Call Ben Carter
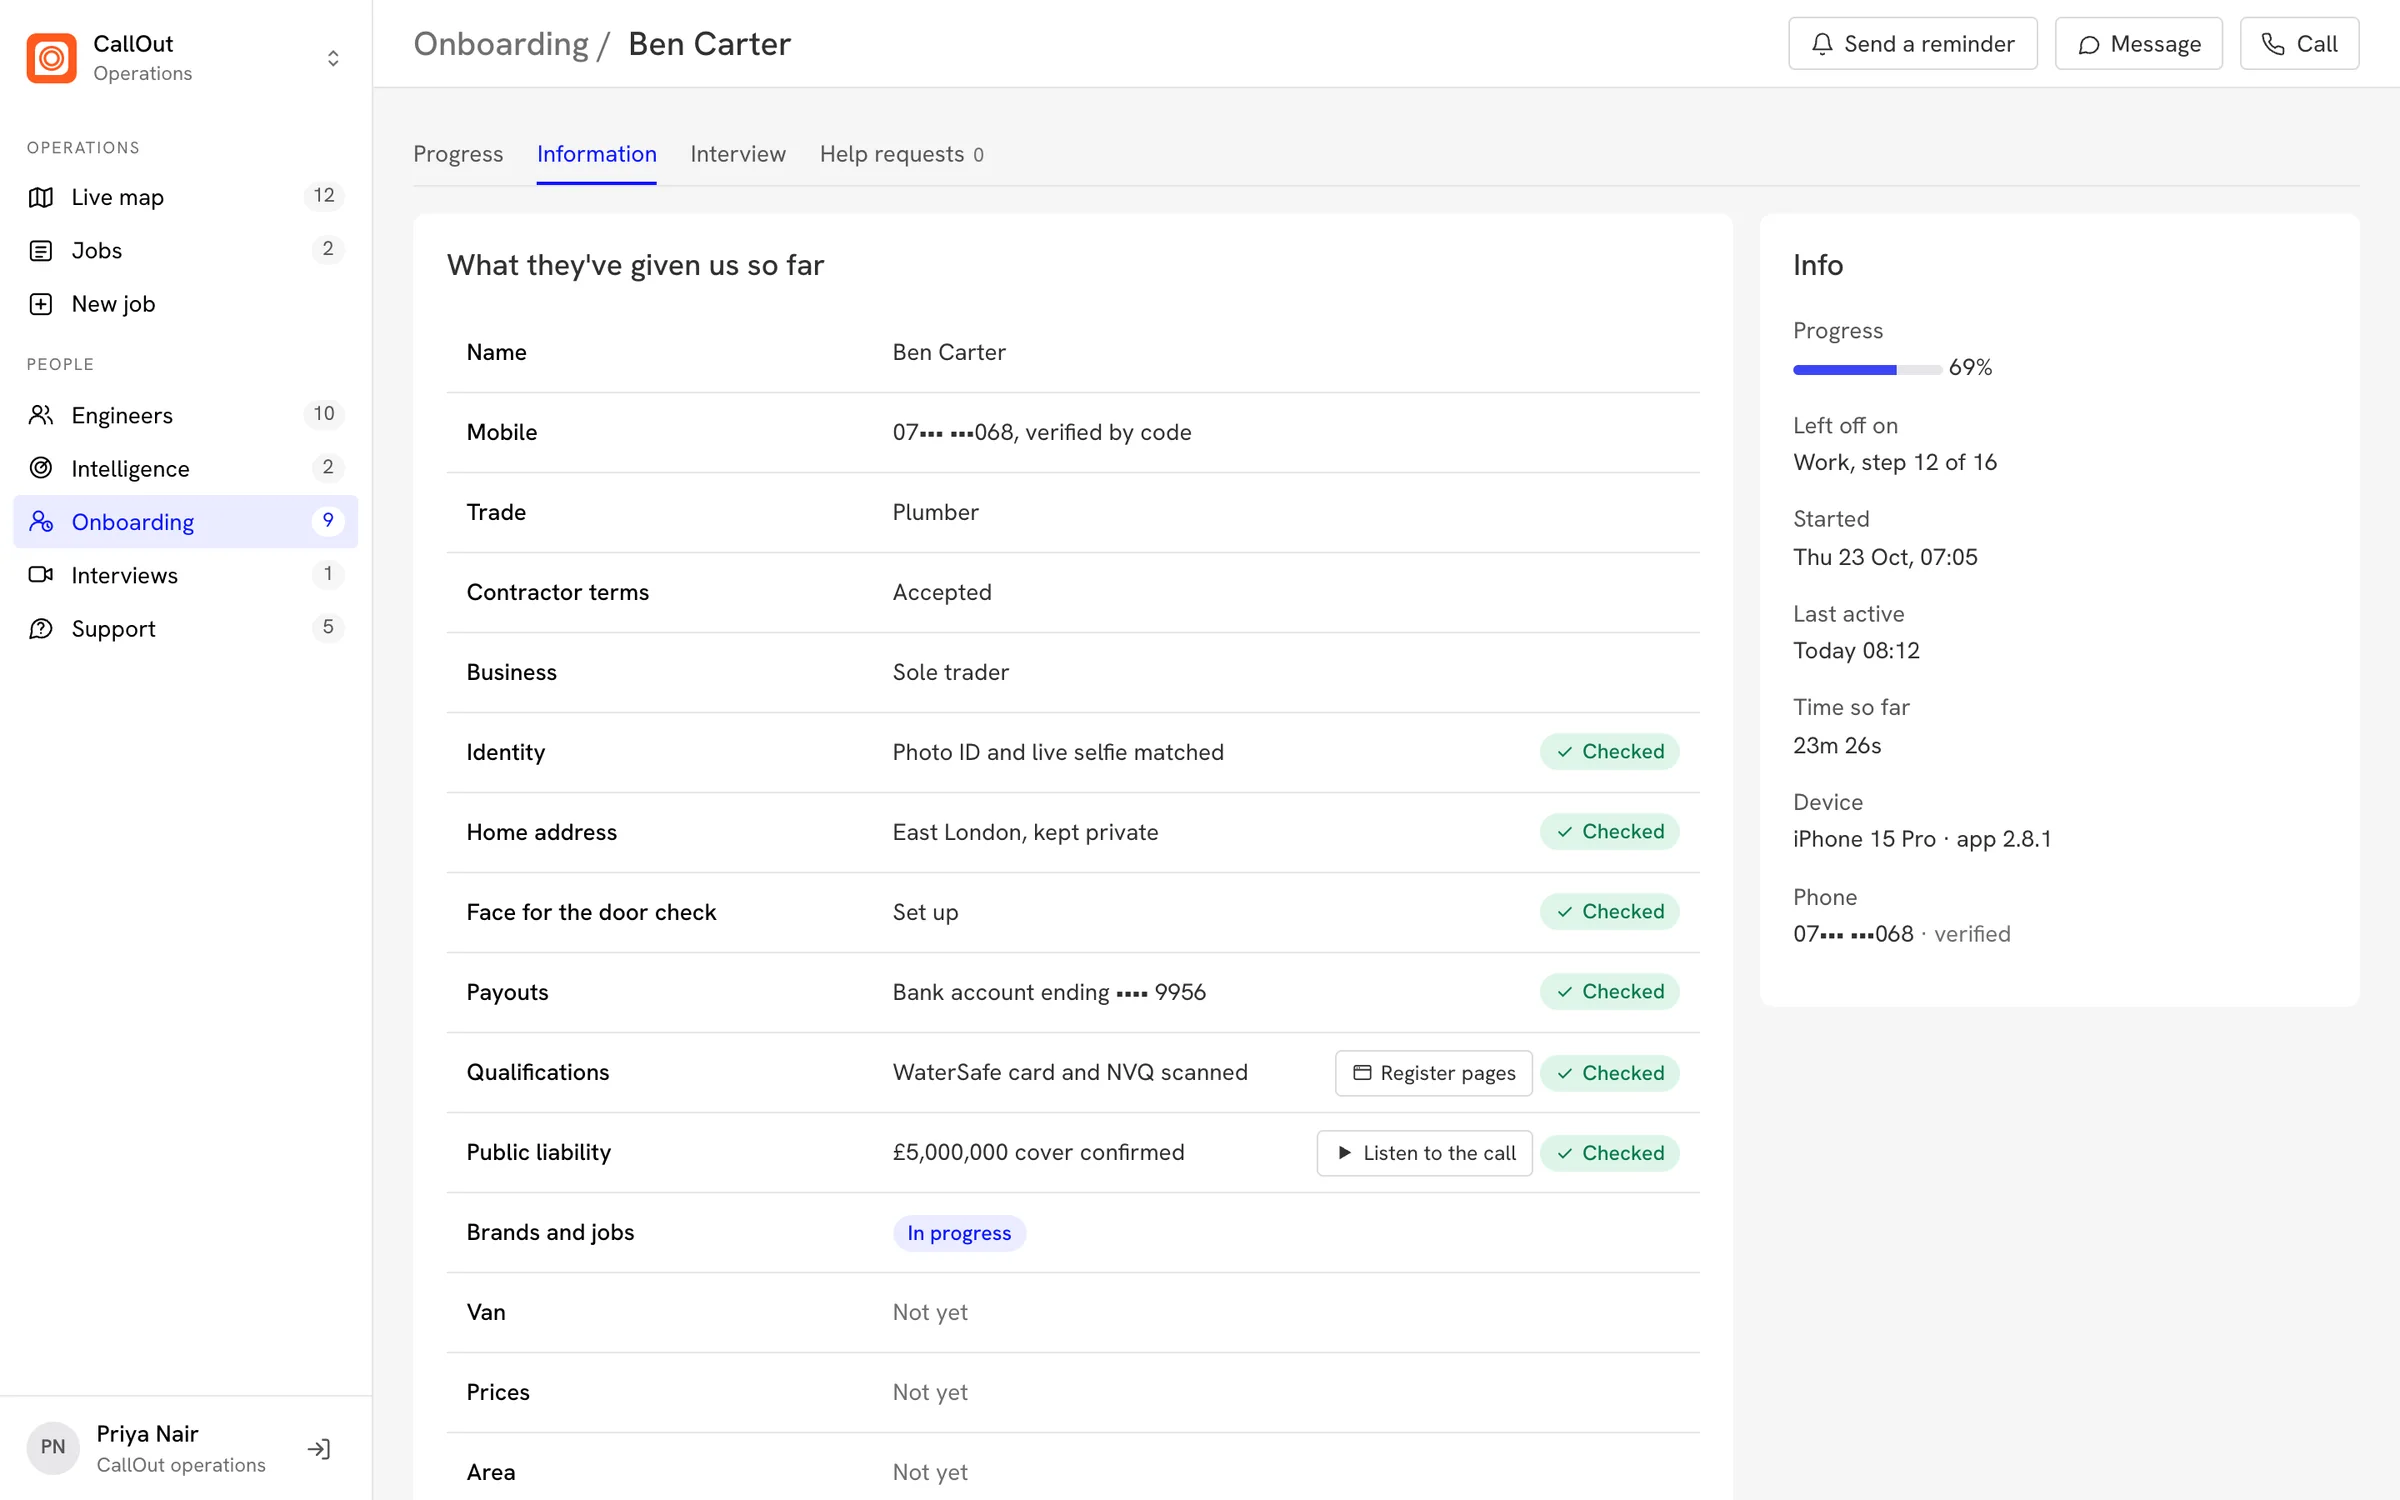The height and width of the screenshot is (1500, 2400). [2299, 44]
